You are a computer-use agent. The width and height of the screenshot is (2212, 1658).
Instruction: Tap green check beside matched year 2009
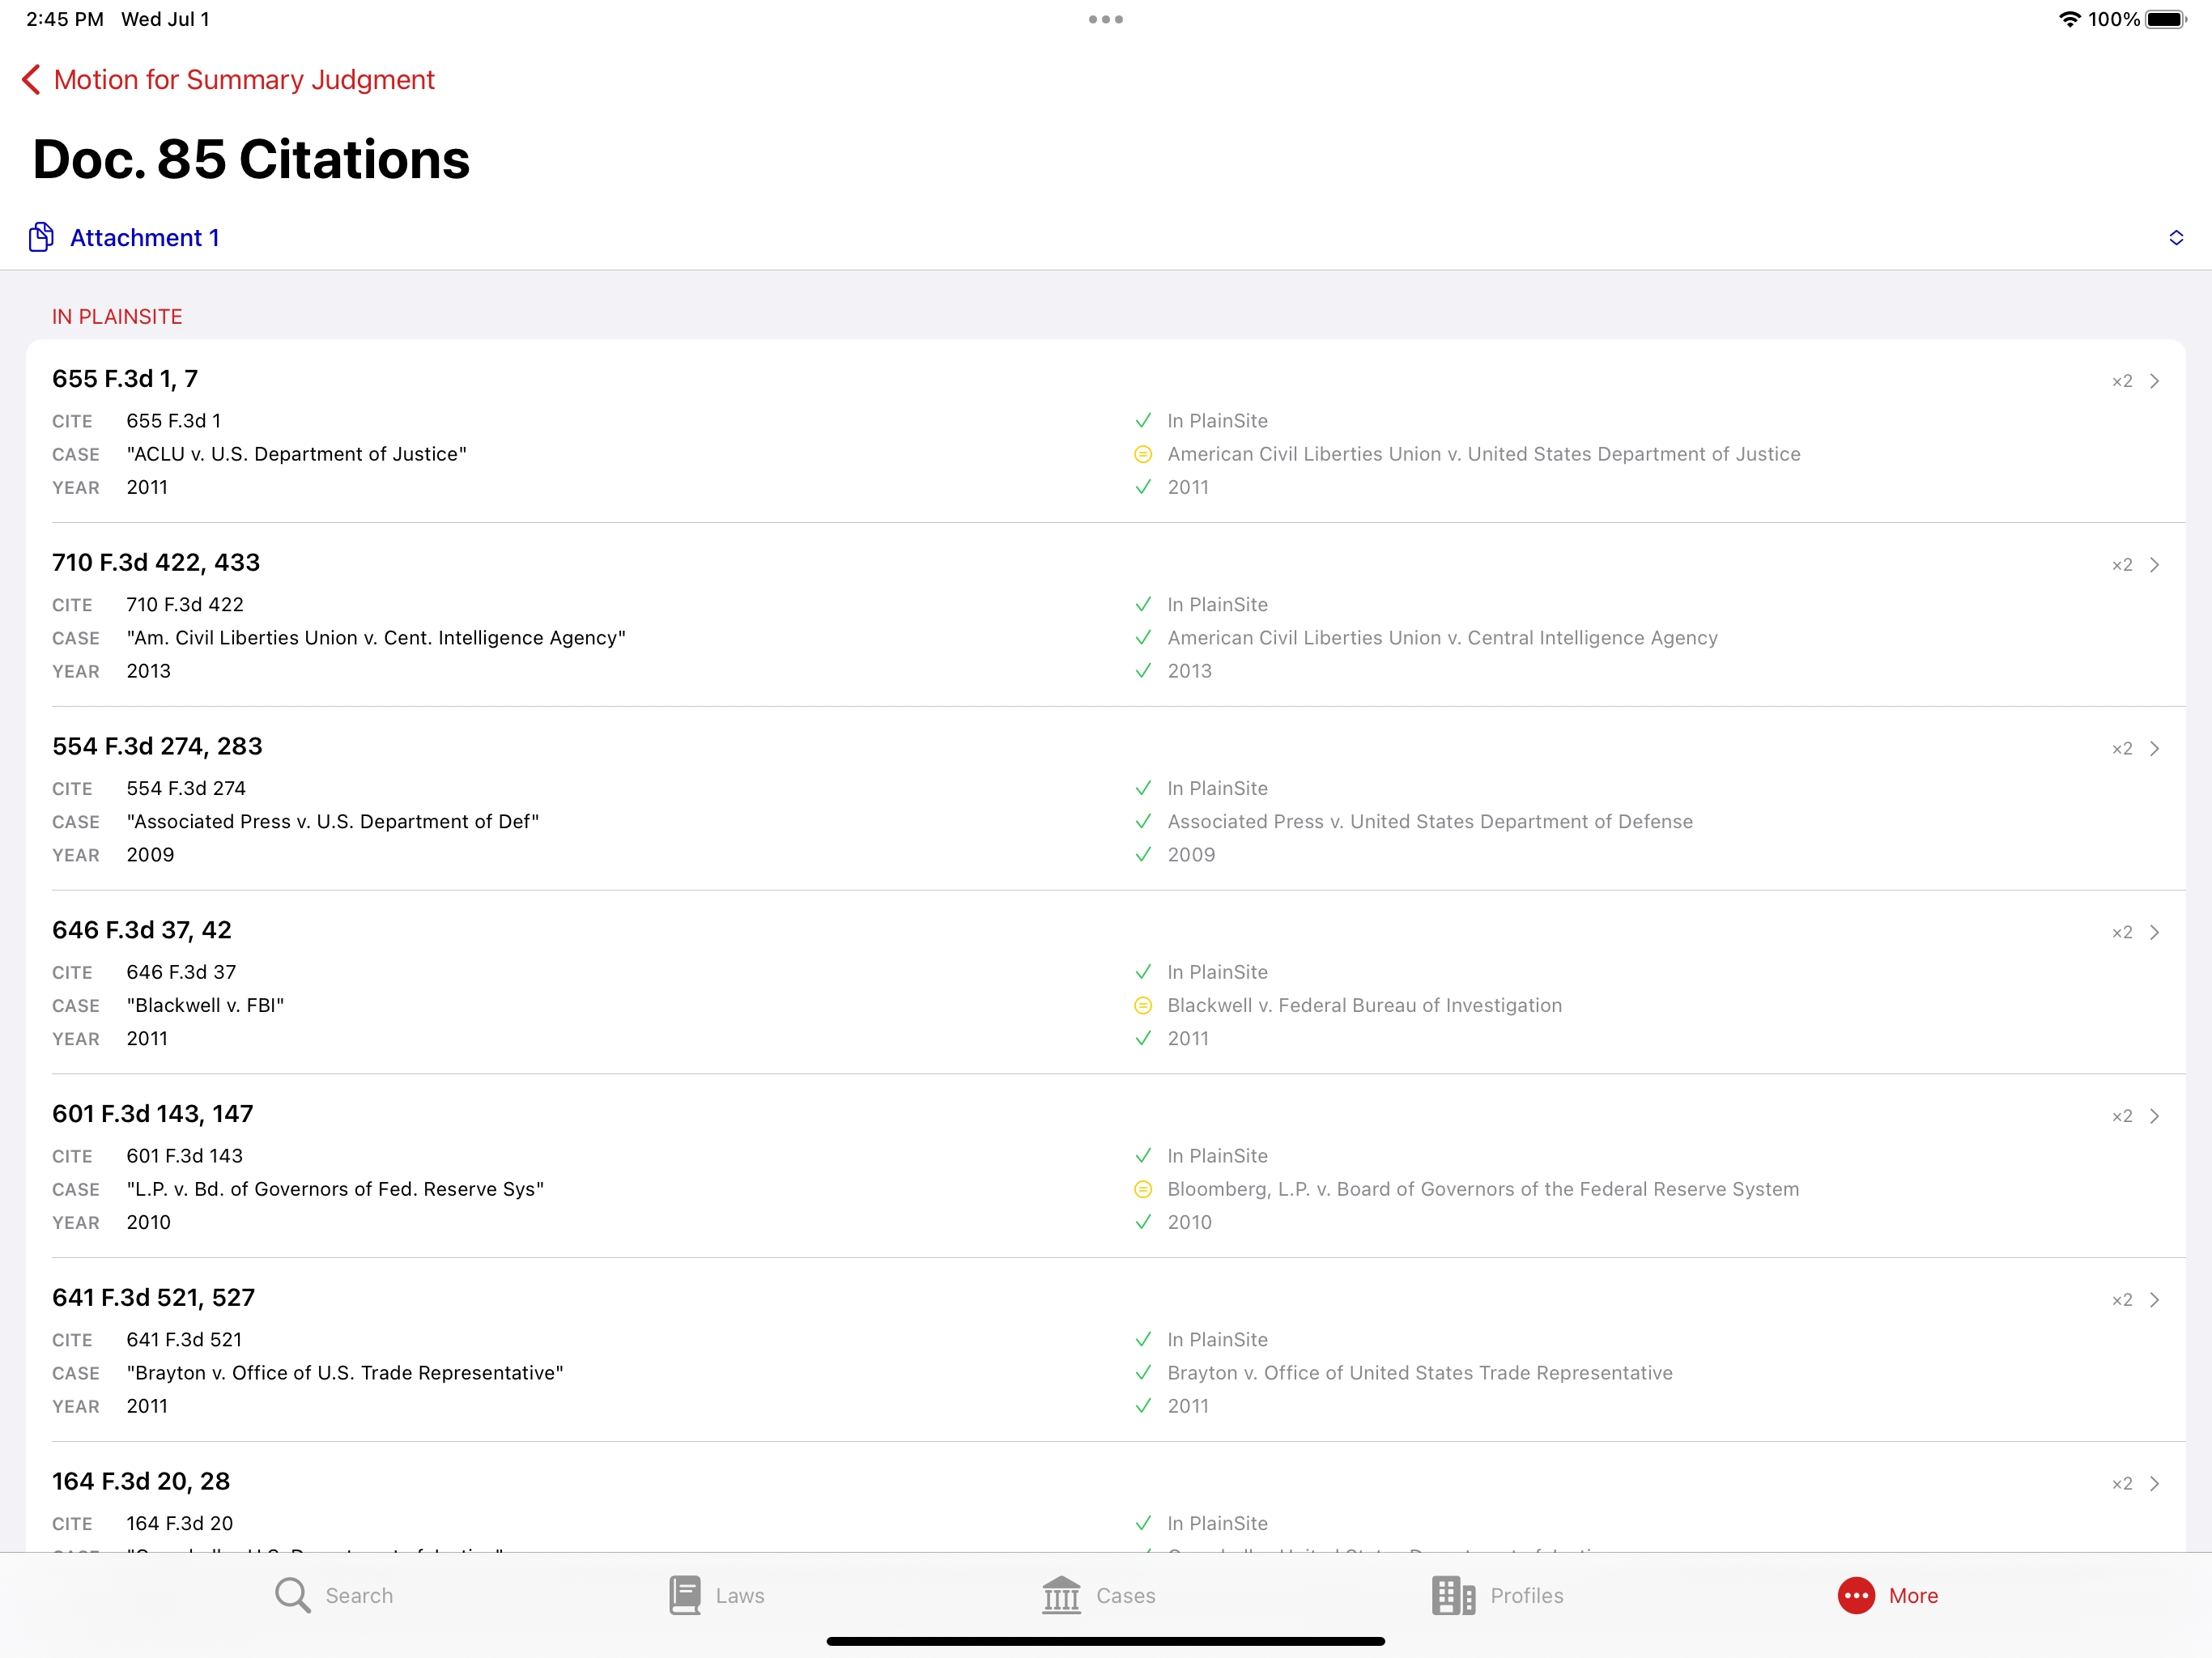tap(1143, 855)
